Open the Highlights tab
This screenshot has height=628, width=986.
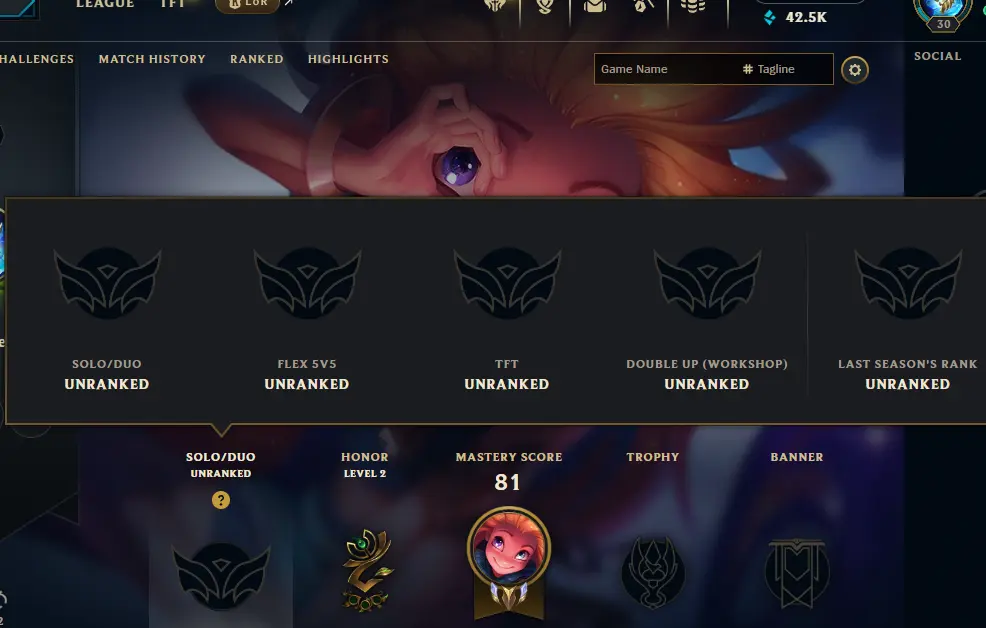tap(348, 59)
